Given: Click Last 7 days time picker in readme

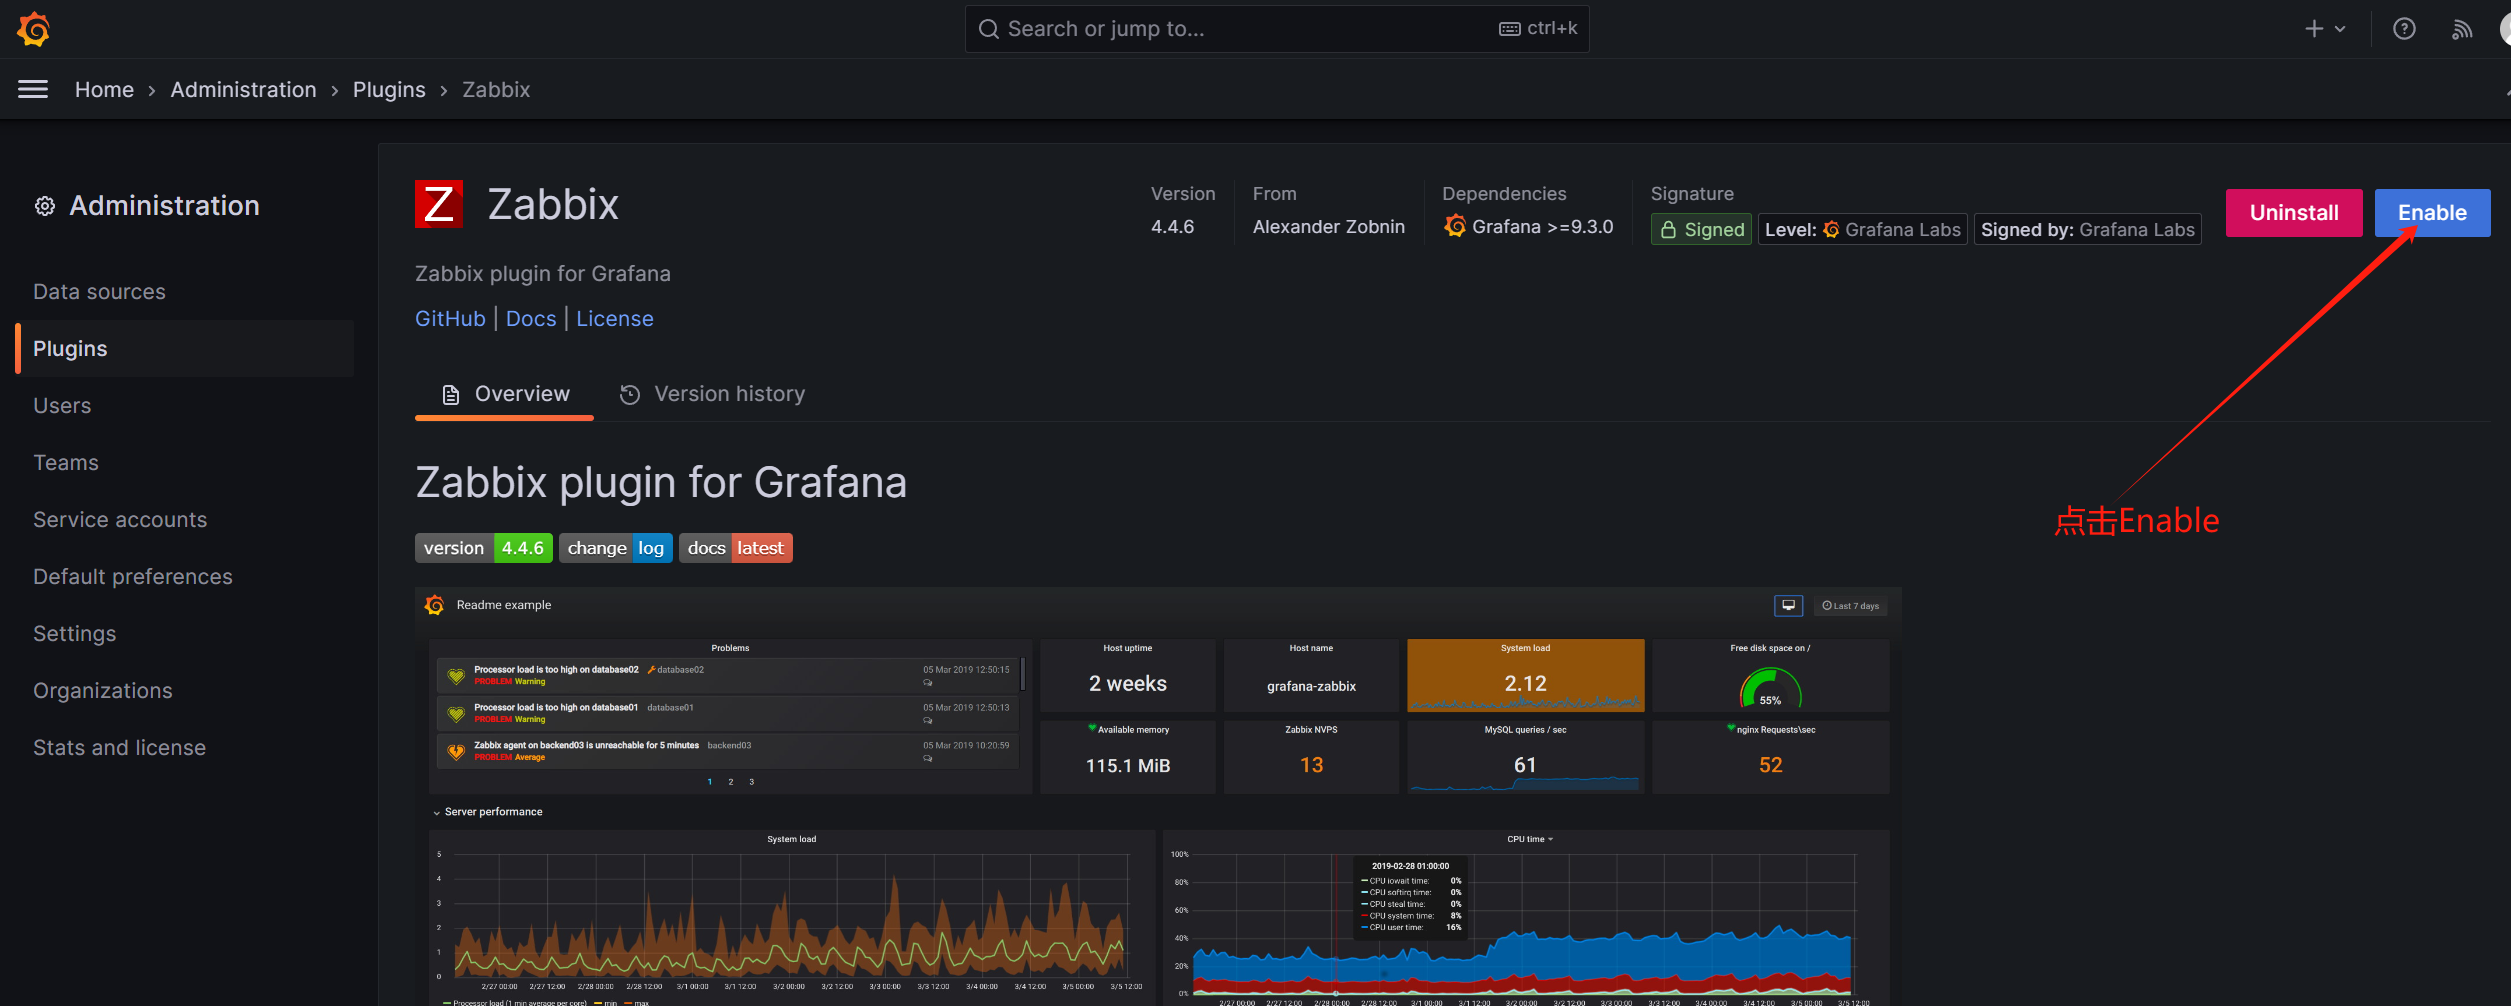Looking at the screenshot, I should (1850, 605).
